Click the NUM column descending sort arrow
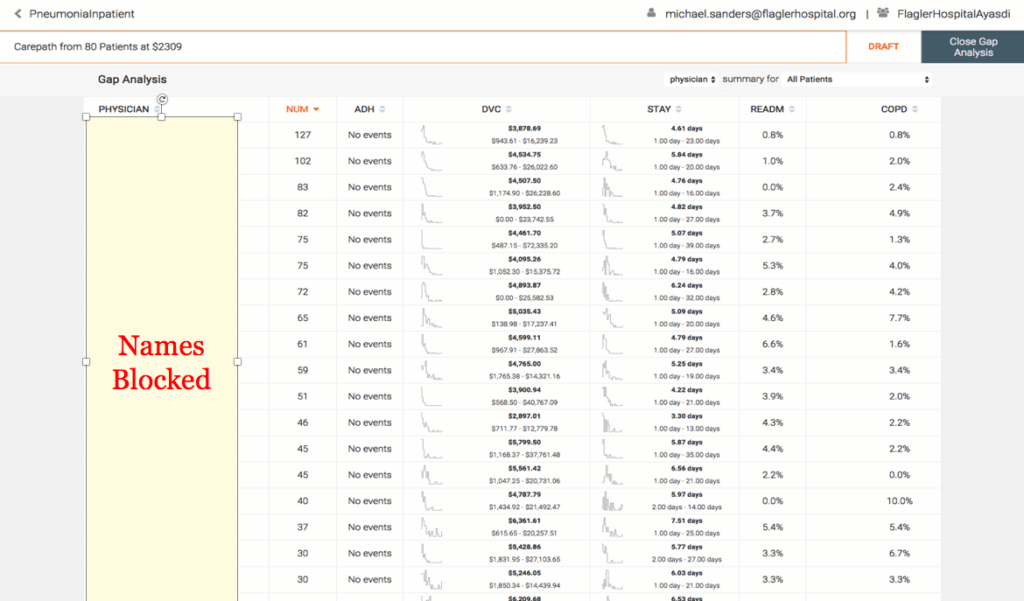This screenshot has height=601, width=1024. pyautogui.click(x=317, y=109)
